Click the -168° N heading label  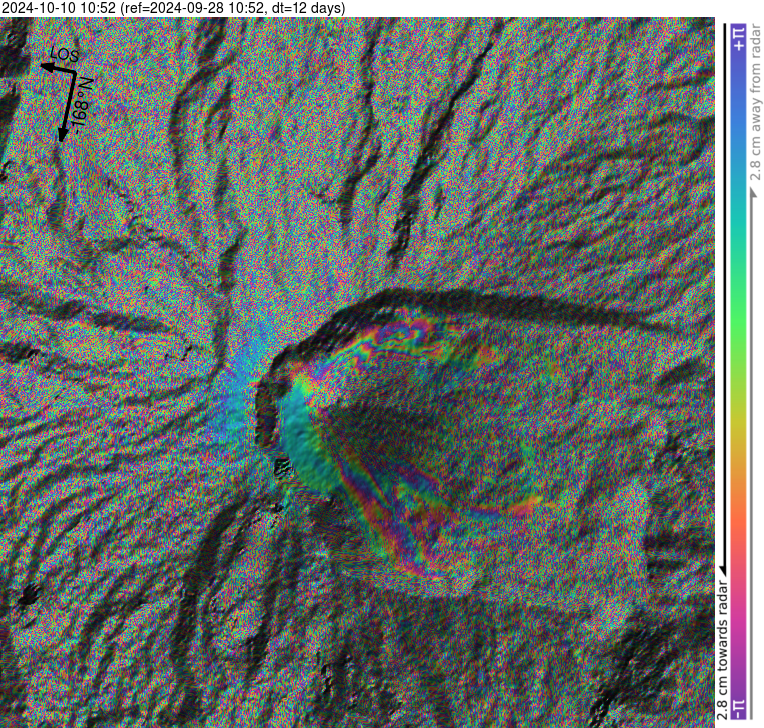[82, 106]
